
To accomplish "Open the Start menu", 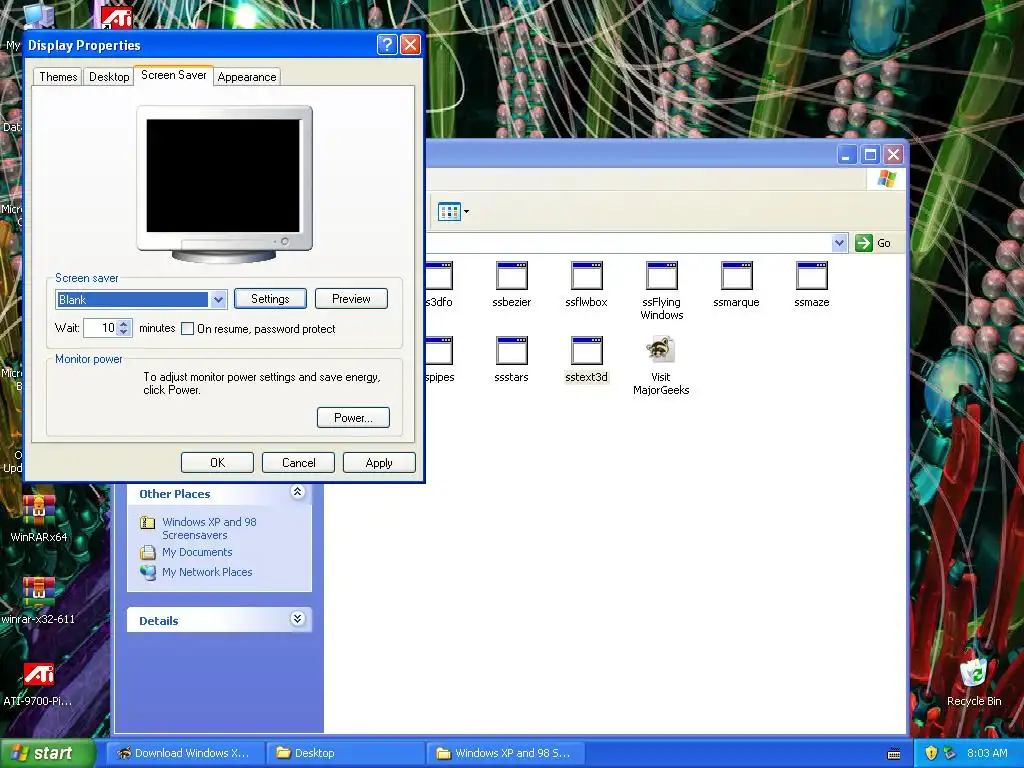I will click(x=48, y=753).
